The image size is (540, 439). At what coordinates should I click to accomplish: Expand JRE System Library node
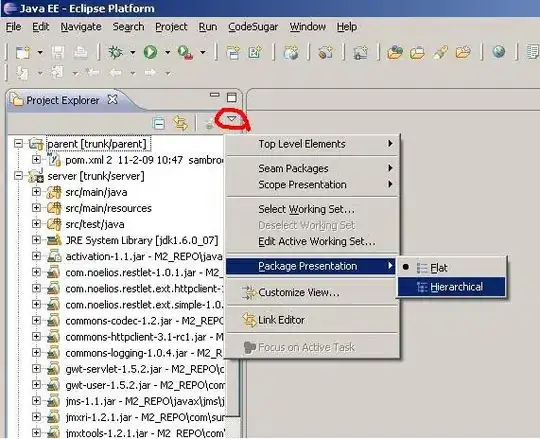[36, 240]
